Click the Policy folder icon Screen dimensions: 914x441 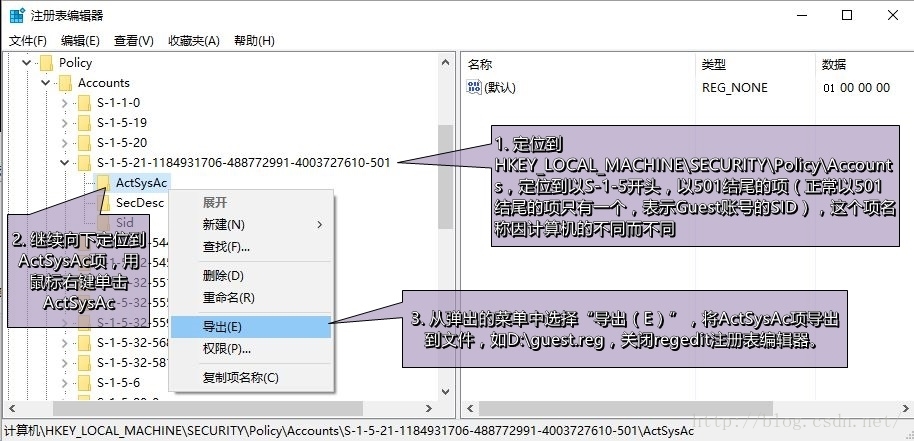click(46, 63)
